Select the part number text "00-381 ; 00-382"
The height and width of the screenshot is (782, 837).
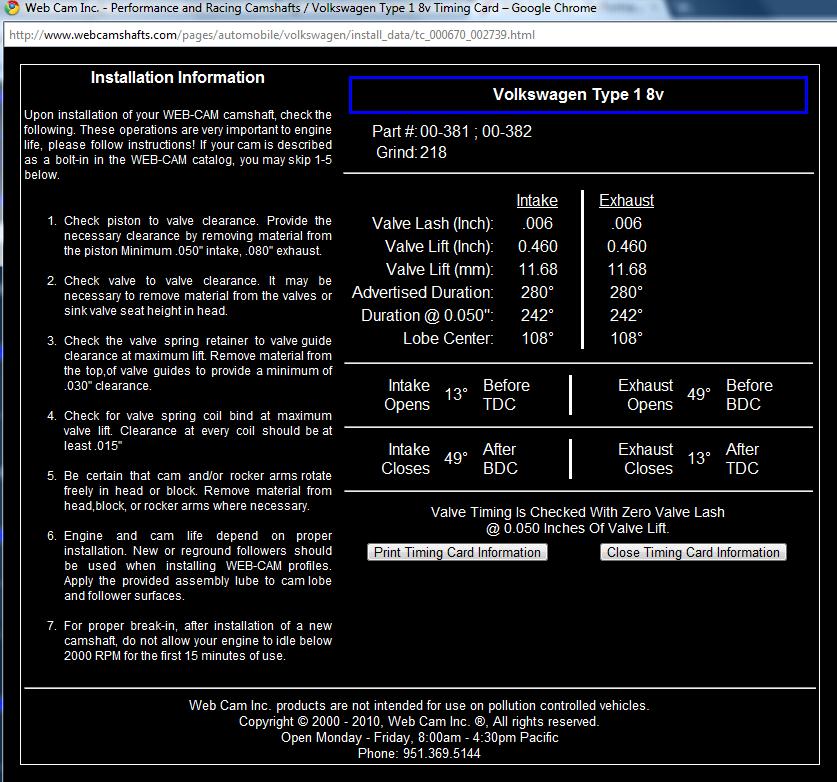click(x=476, y=131)
